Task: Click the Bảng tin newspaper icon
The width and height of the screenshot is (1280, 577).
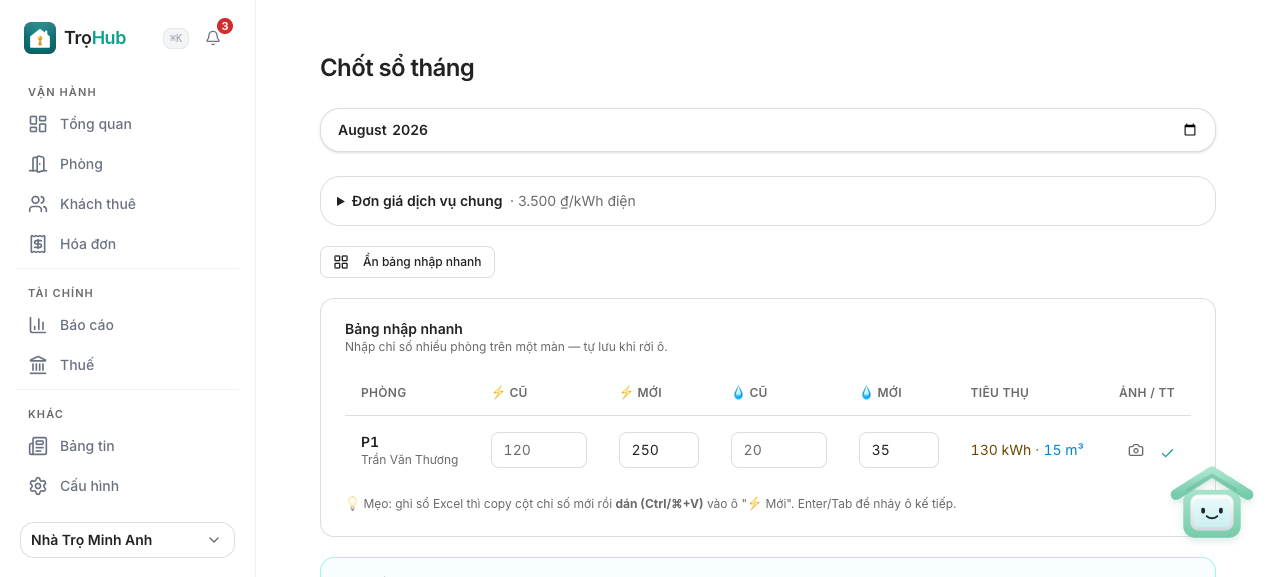Action: click(x=38, y=446)
